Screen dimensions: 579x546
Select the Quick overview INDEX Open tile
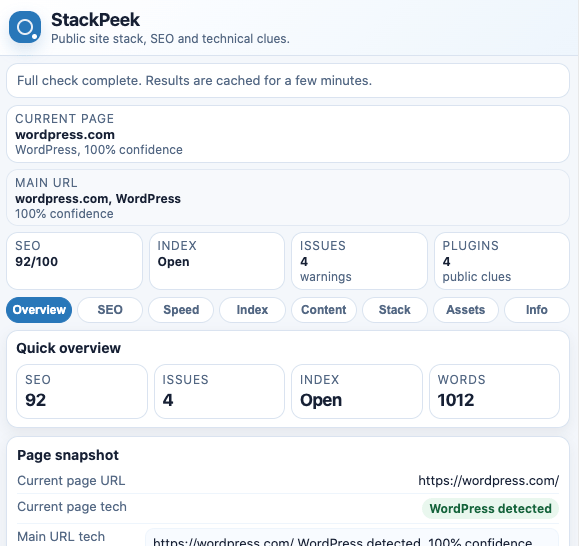[357, 392]
